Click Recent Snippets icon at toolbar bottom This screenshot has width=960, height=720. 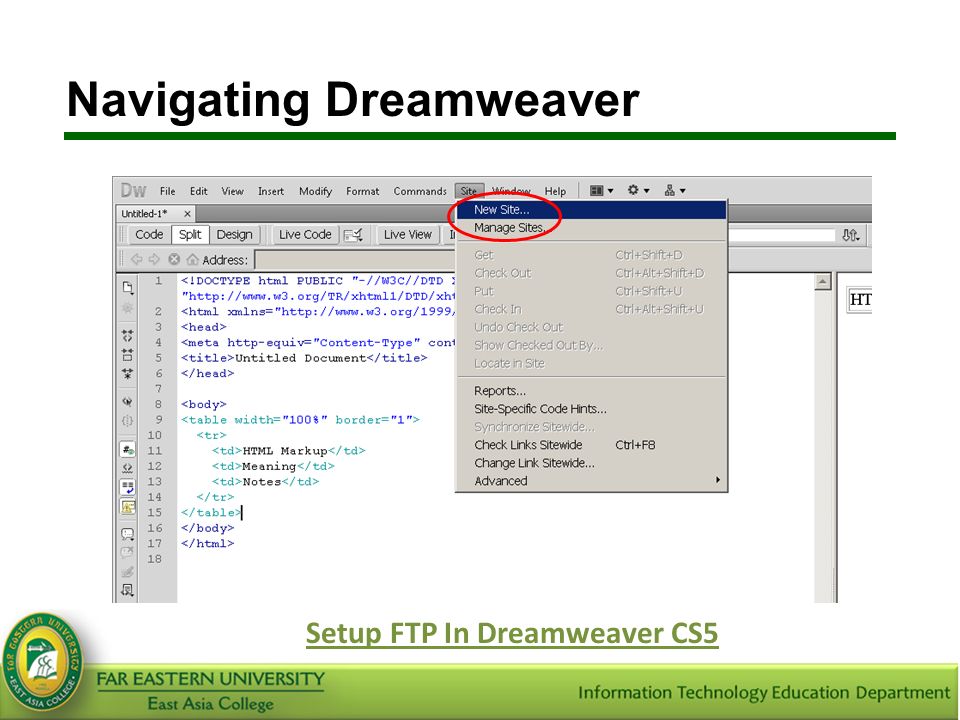[127, 590]
